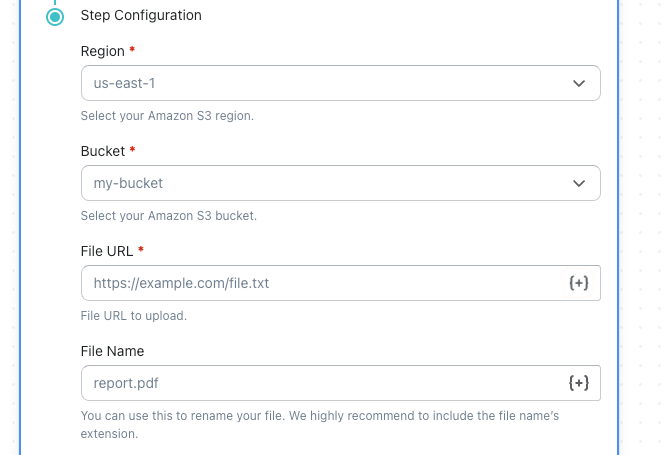
Task: Click the 'Select your Amazon S3 region' hint
Action: coord(167,116)
